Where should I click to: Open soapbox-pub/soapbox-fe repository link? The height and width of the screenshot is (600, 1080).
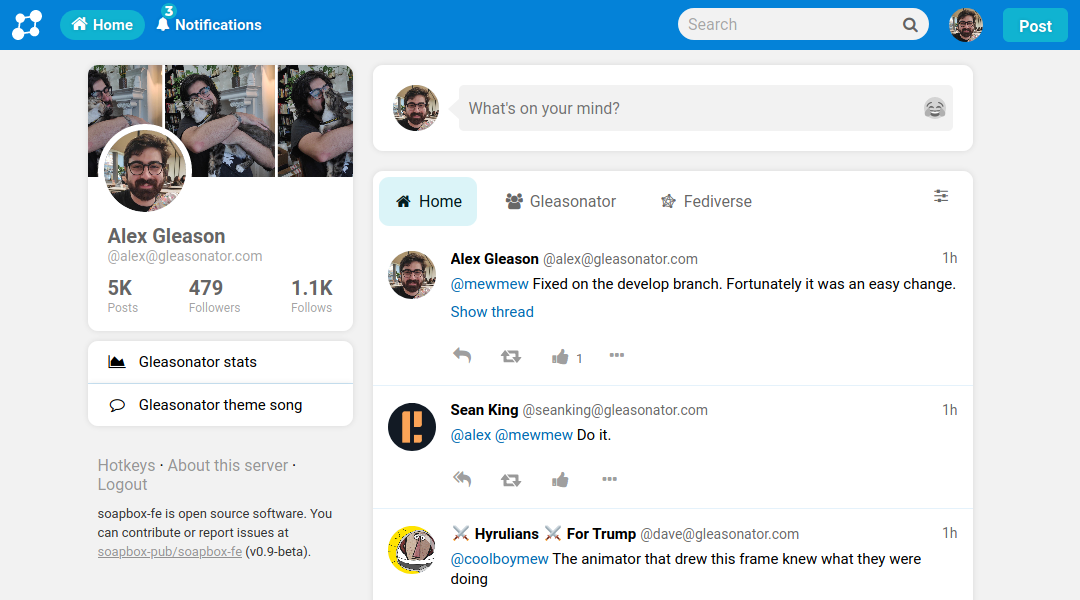click(x=169, y=552)
